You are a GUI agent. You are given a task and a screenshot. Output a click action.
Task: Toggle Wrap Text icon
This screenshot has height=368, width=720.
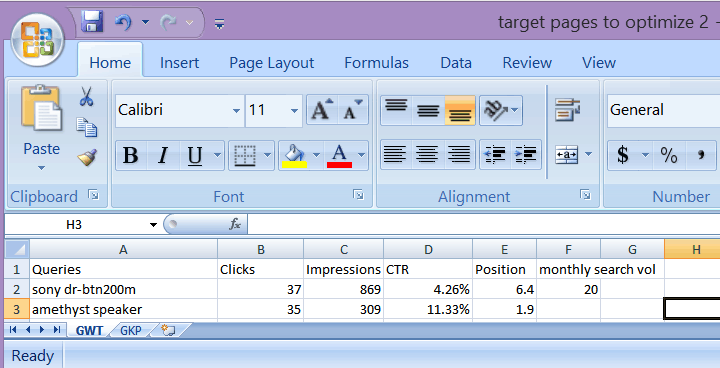coord(568,110)
